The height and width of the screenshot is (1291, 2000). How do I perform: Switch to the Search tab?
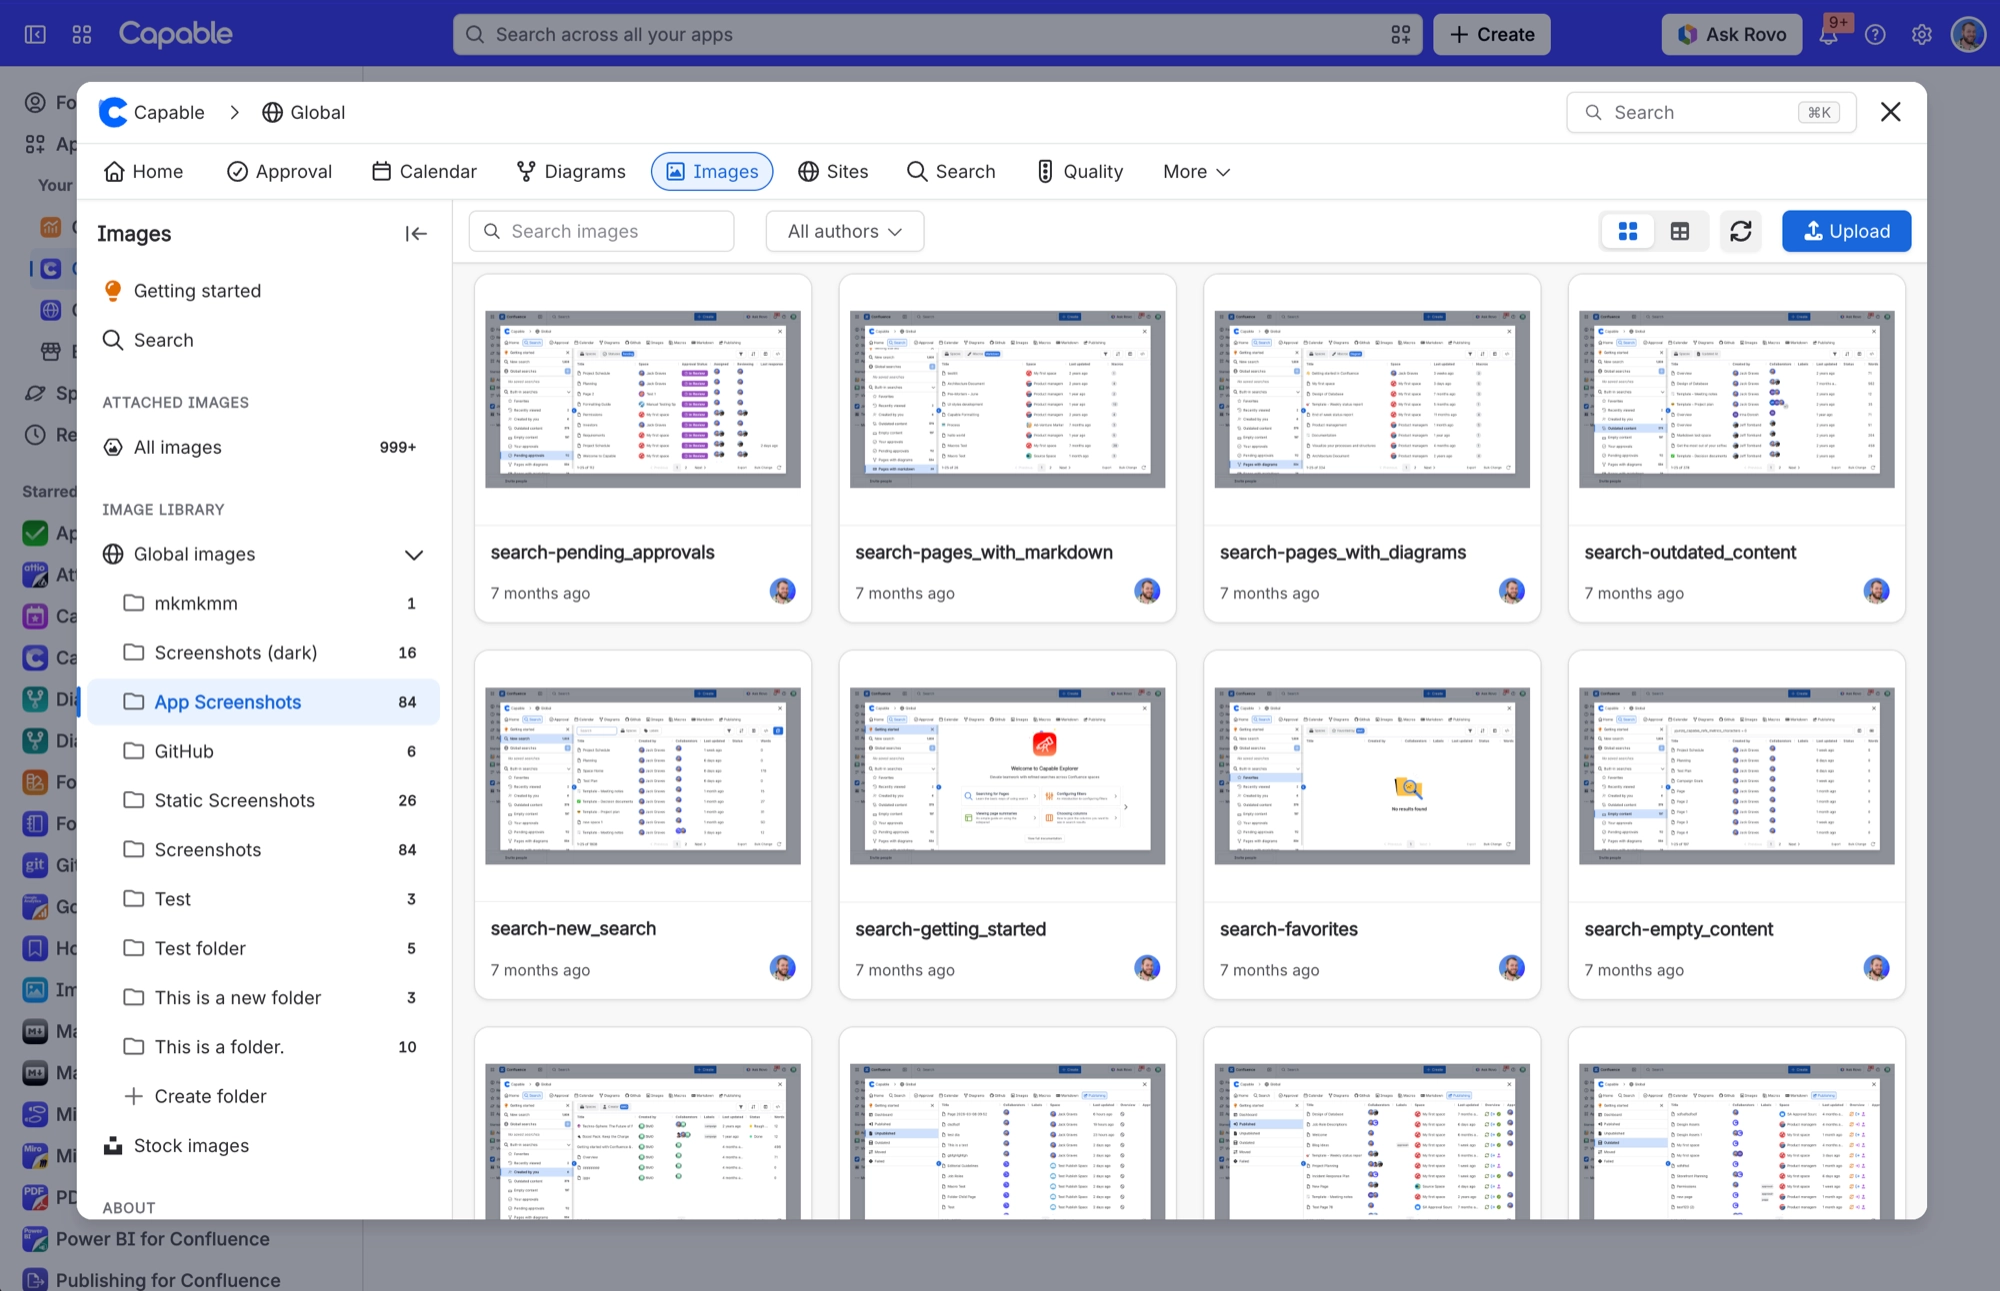point(951,172)
